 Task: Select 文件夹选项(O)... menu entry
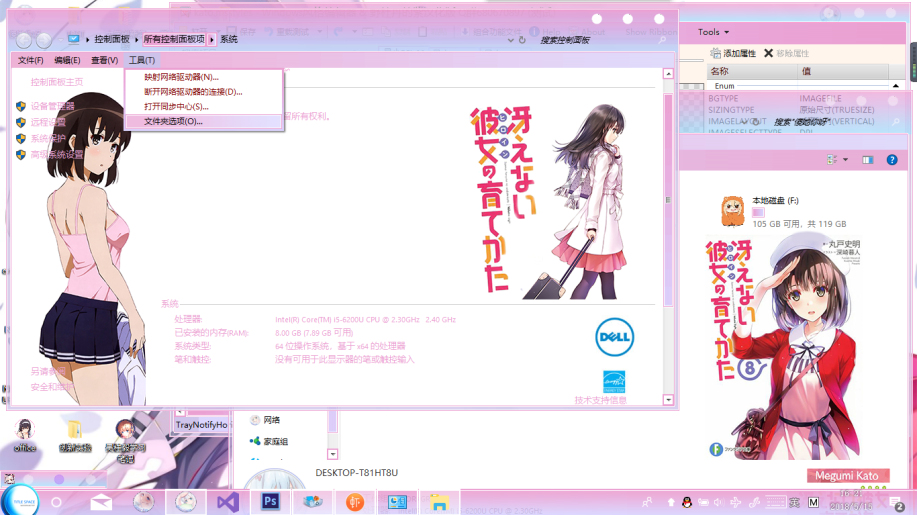tap(204, 122)
